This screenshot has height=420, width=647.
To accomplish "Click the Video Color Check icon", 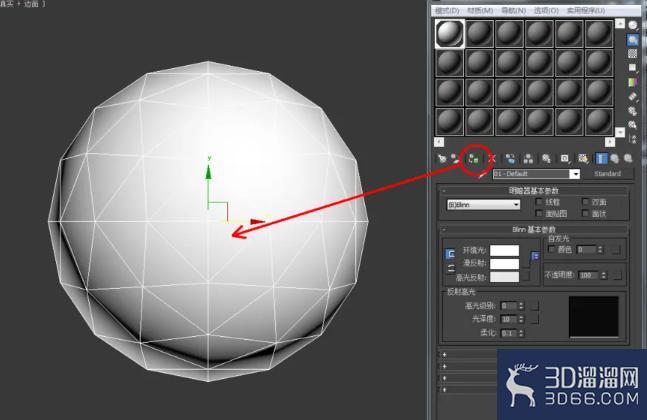I will [633, 82].
